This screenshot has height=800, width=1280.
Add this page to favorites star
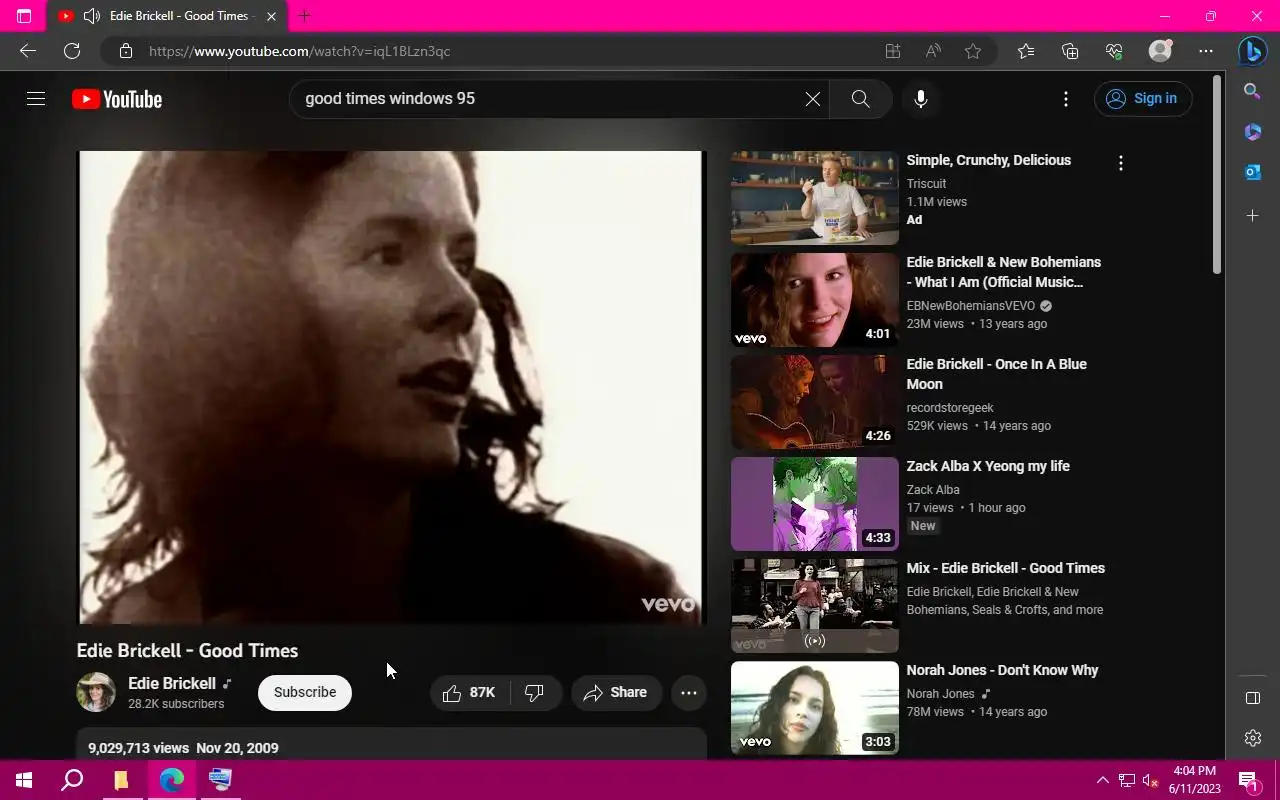click(x=973, y=51)
